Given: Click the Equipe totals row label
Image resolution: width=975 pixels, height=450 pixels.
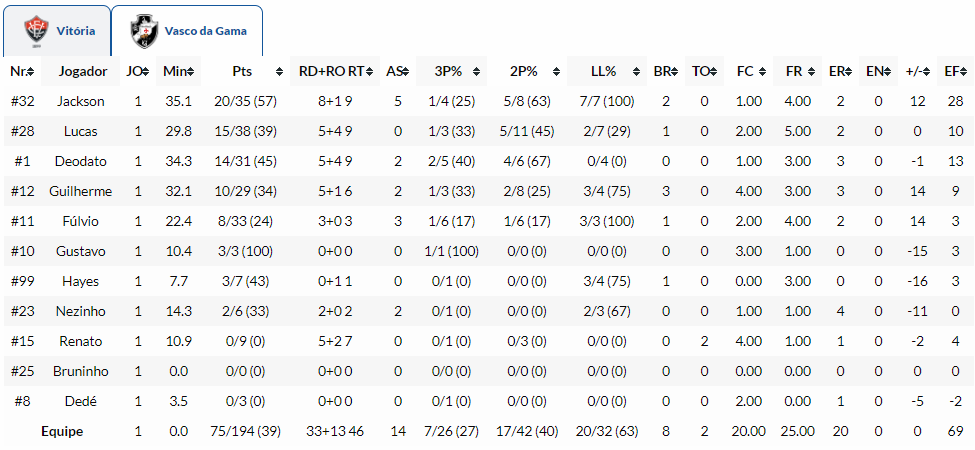Looking at the screenshot, I should pyautogui.click(x=62, y=431).
